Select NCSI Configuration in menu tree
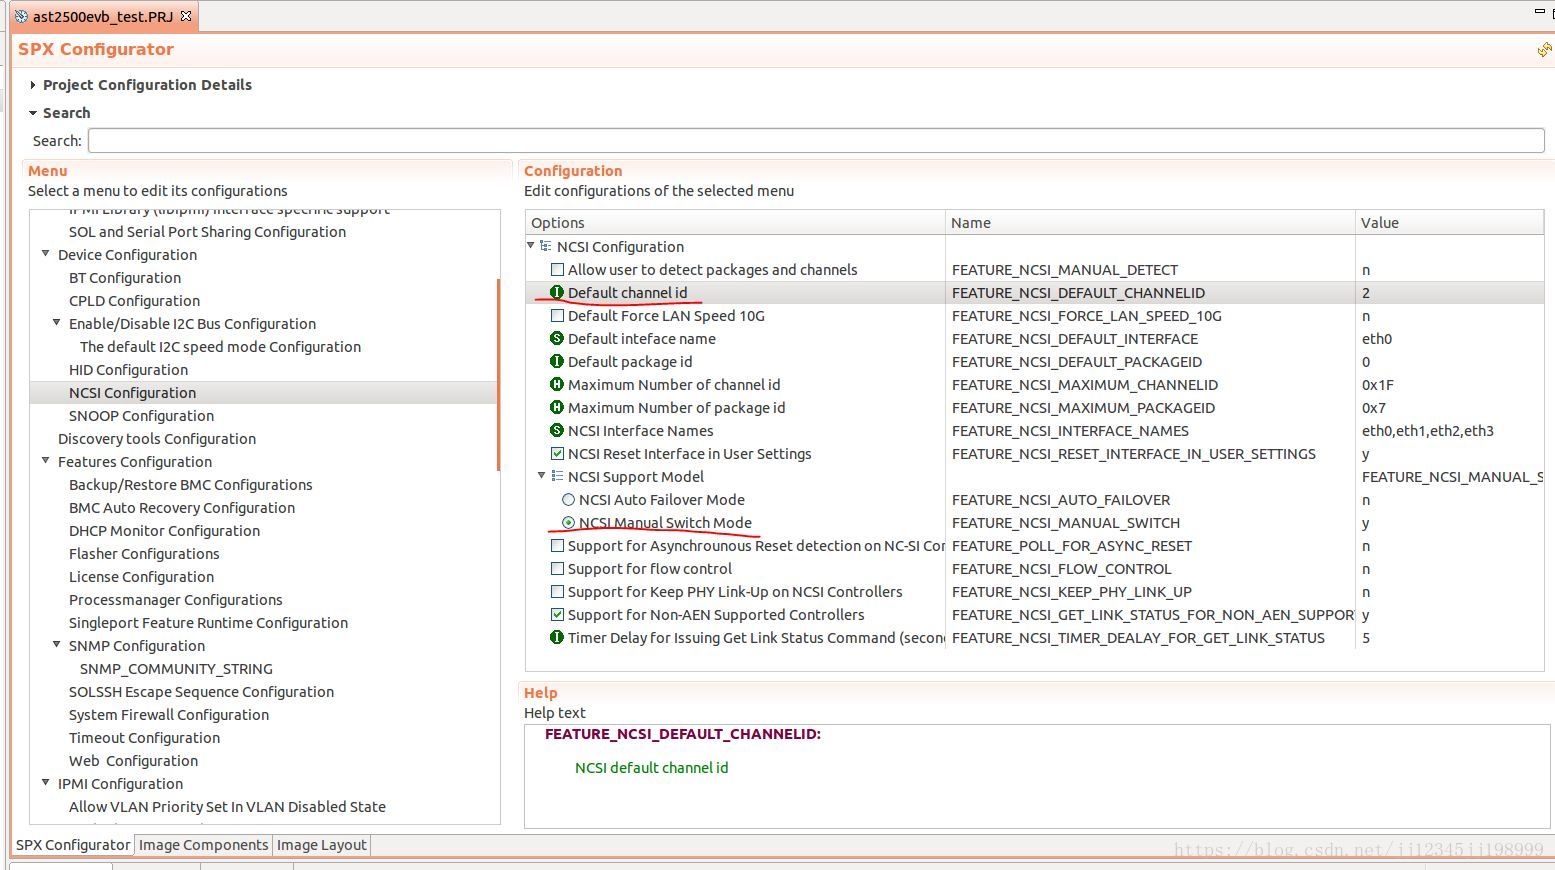This screenshot has height=870, width=1555. click(132, 393)
